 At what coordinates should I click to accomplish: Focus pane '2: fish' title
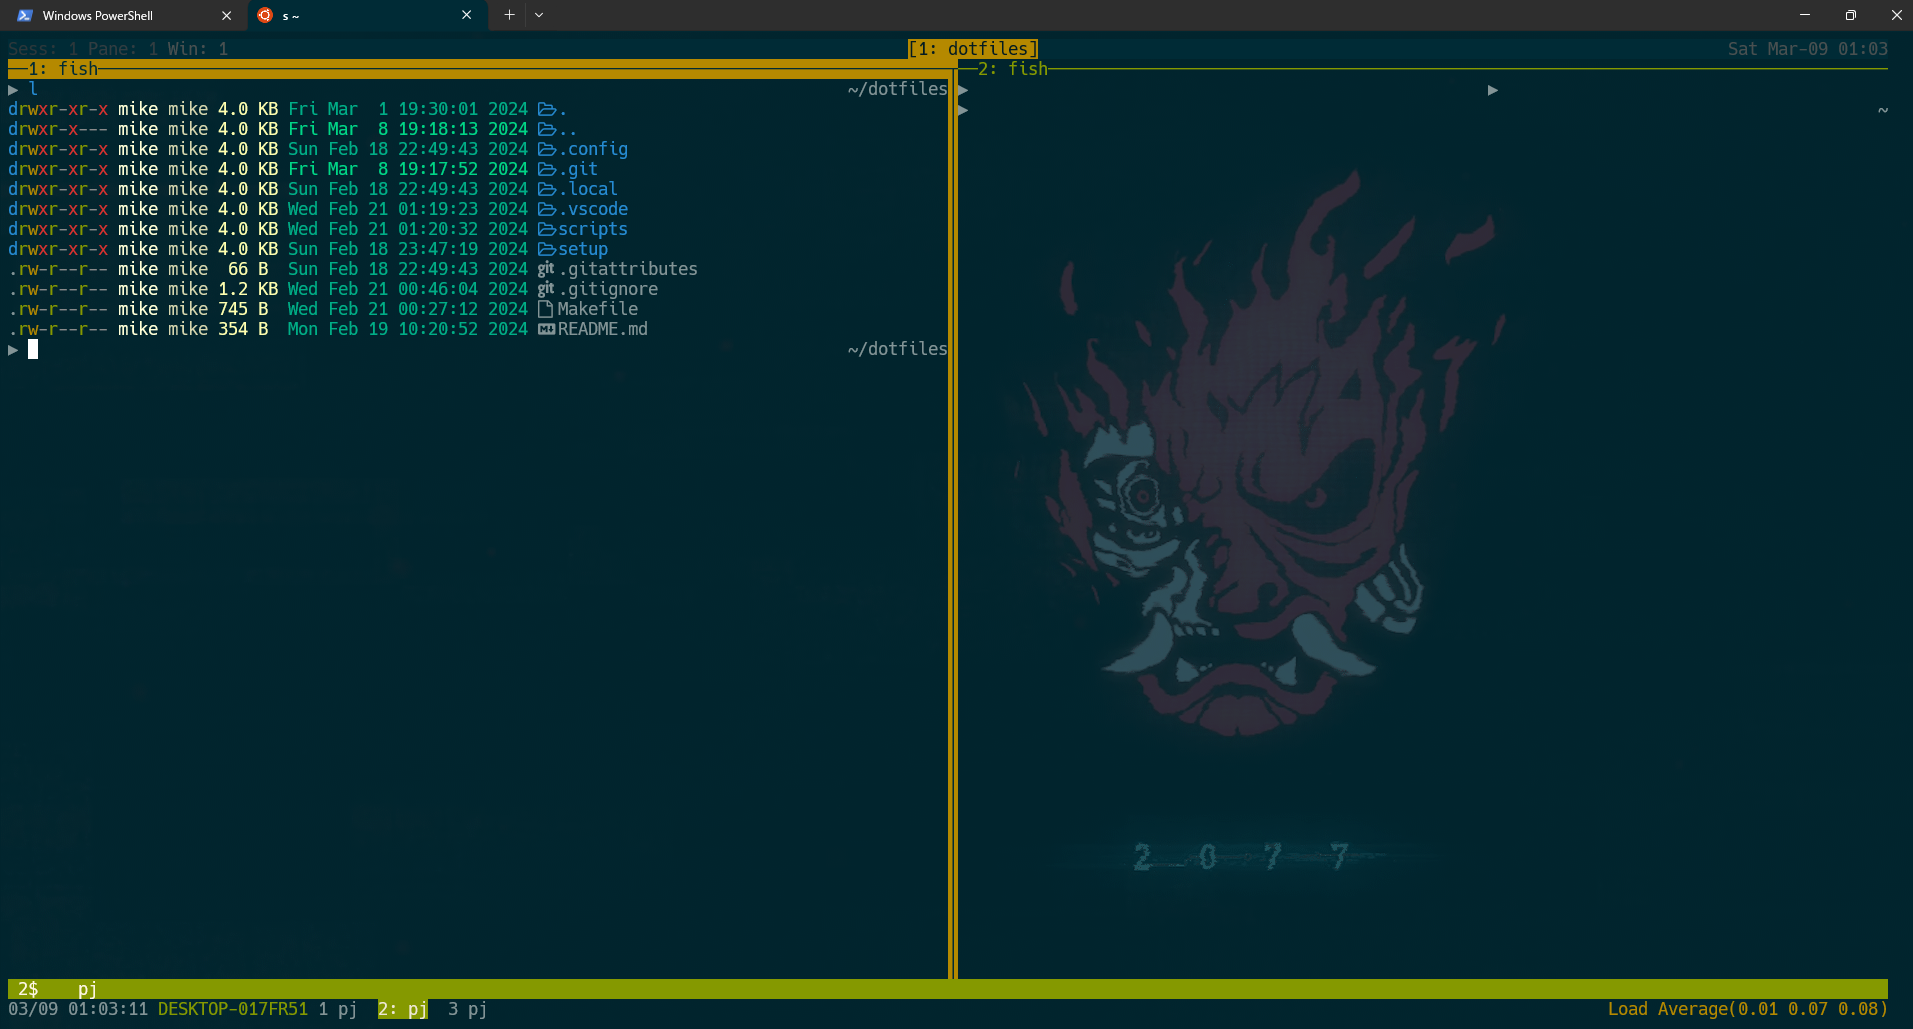(x=1013, y=69)
